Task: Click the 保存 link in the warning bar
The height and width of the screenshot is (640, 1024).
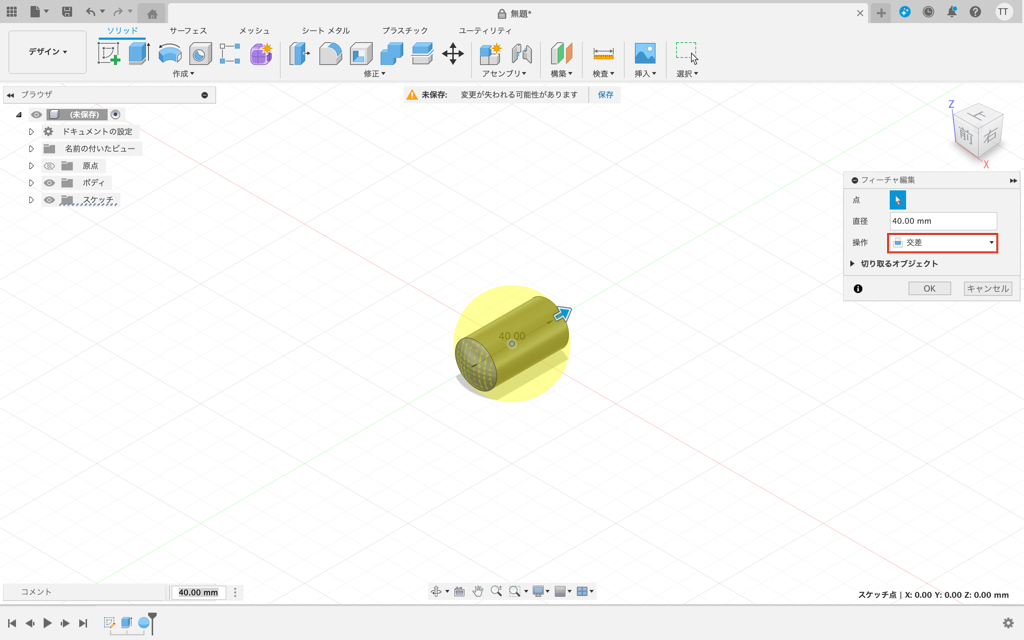Action: pyautogui.click(x=605, y=95)
